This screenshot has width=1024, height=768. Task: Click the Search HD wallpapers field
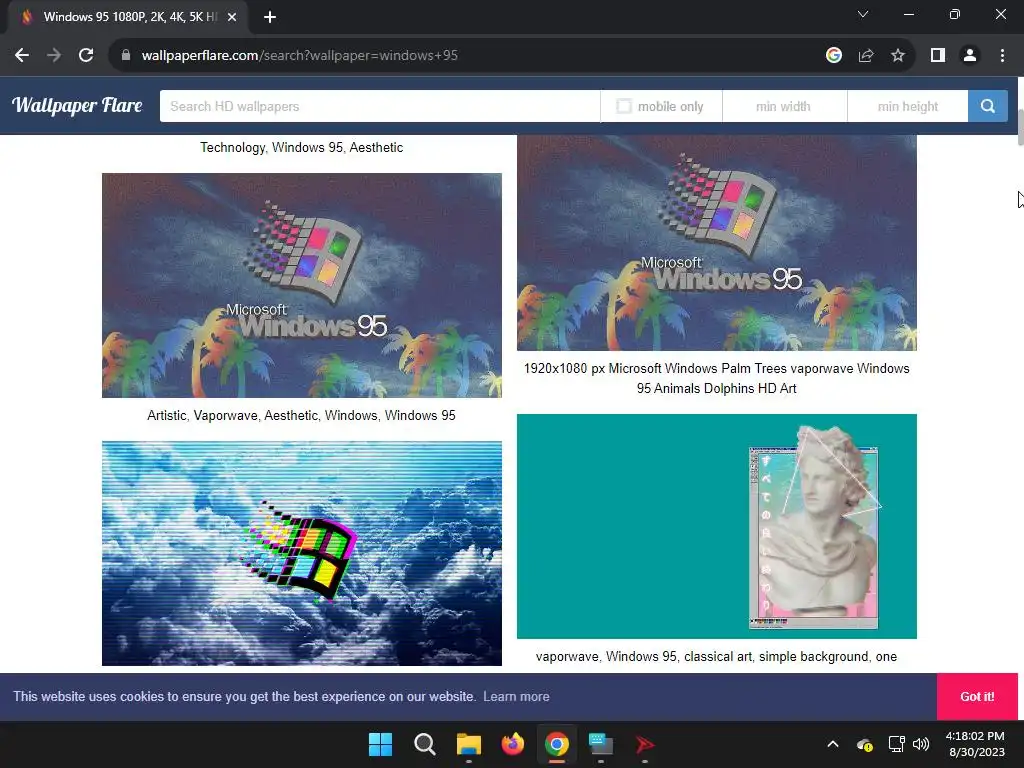coord(380,106)
